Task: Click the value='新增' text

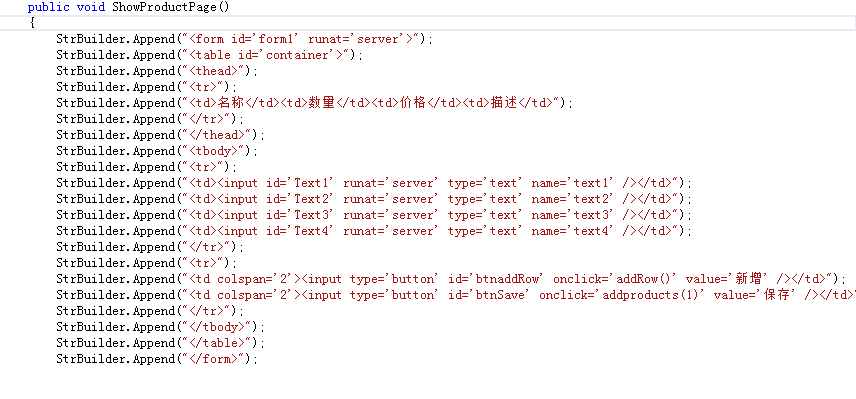Action: click(728, 279)
